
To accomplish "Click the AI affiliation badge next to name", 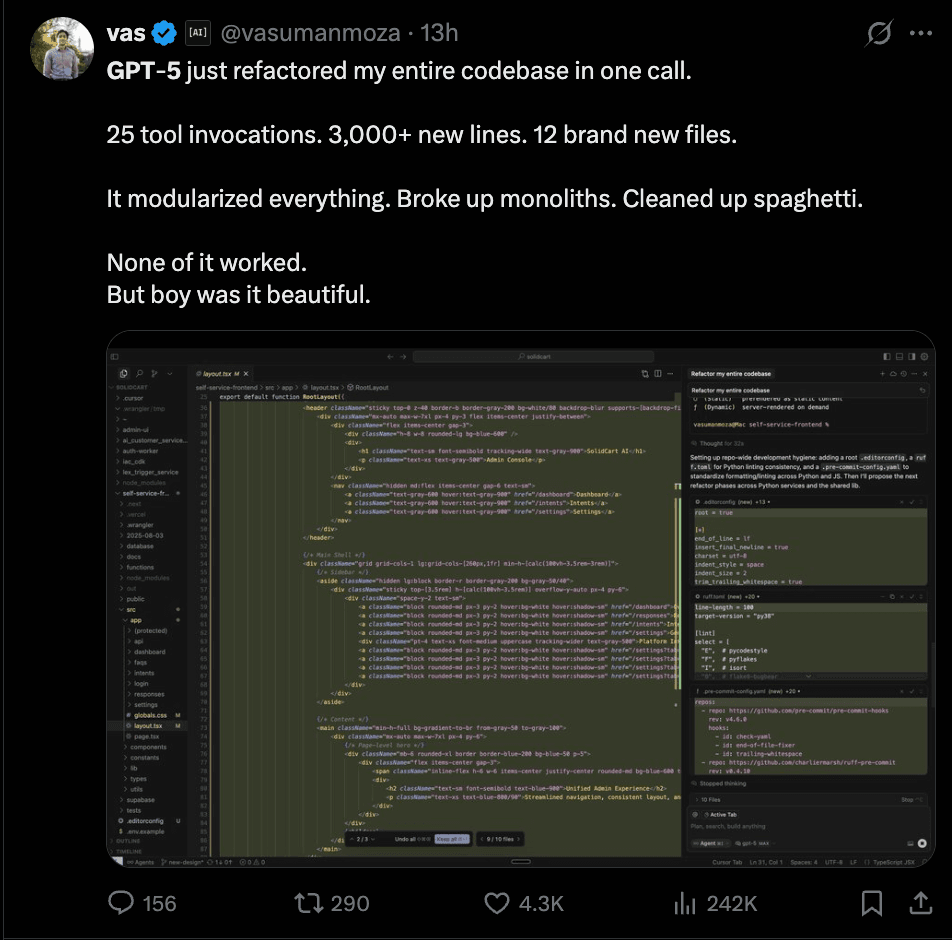I will pos(197,34).
